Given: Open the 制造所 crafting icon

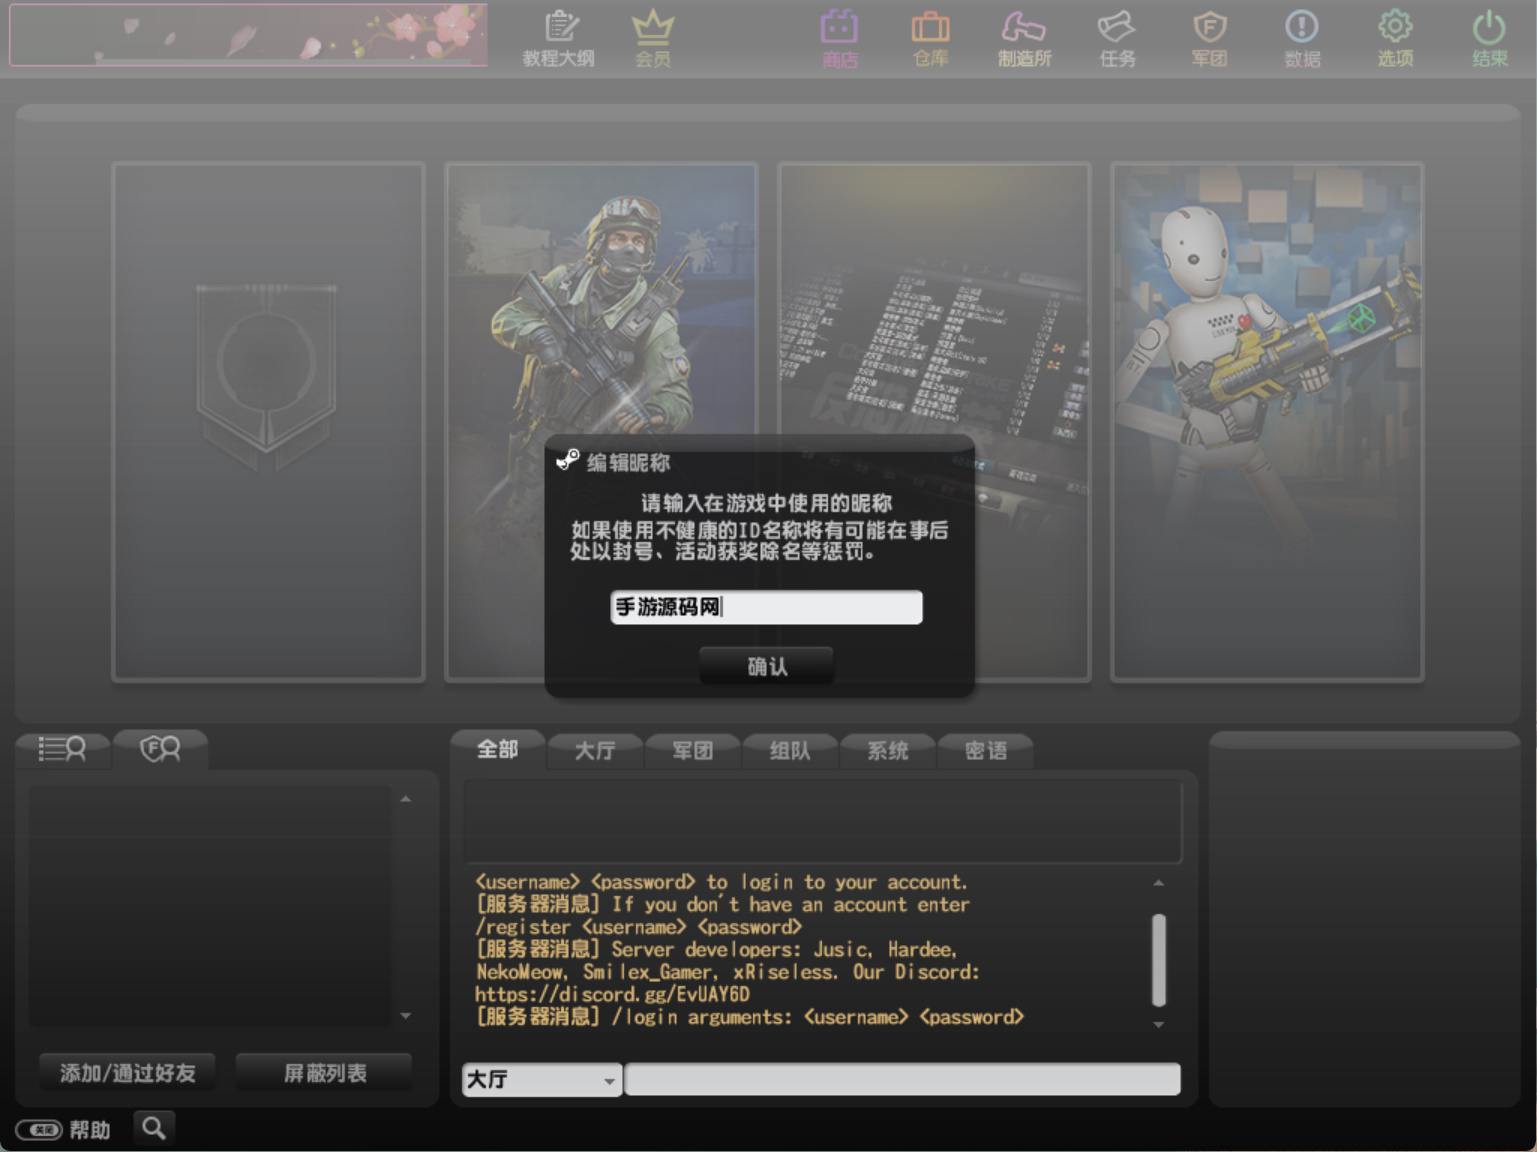Looking at the screenshot, I should 1024,38.
